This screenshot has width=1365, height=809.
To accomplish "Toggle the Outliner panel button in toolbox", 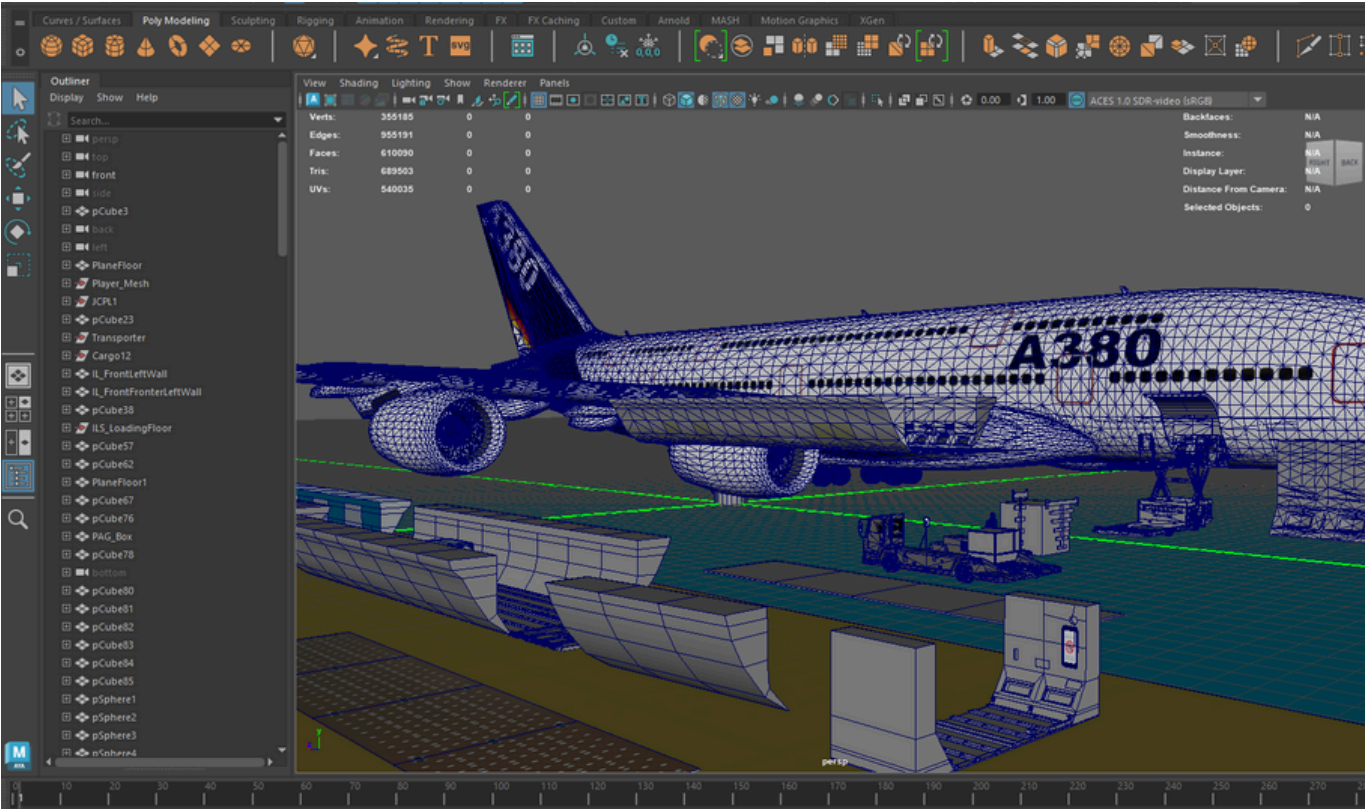I will [18, 476].
